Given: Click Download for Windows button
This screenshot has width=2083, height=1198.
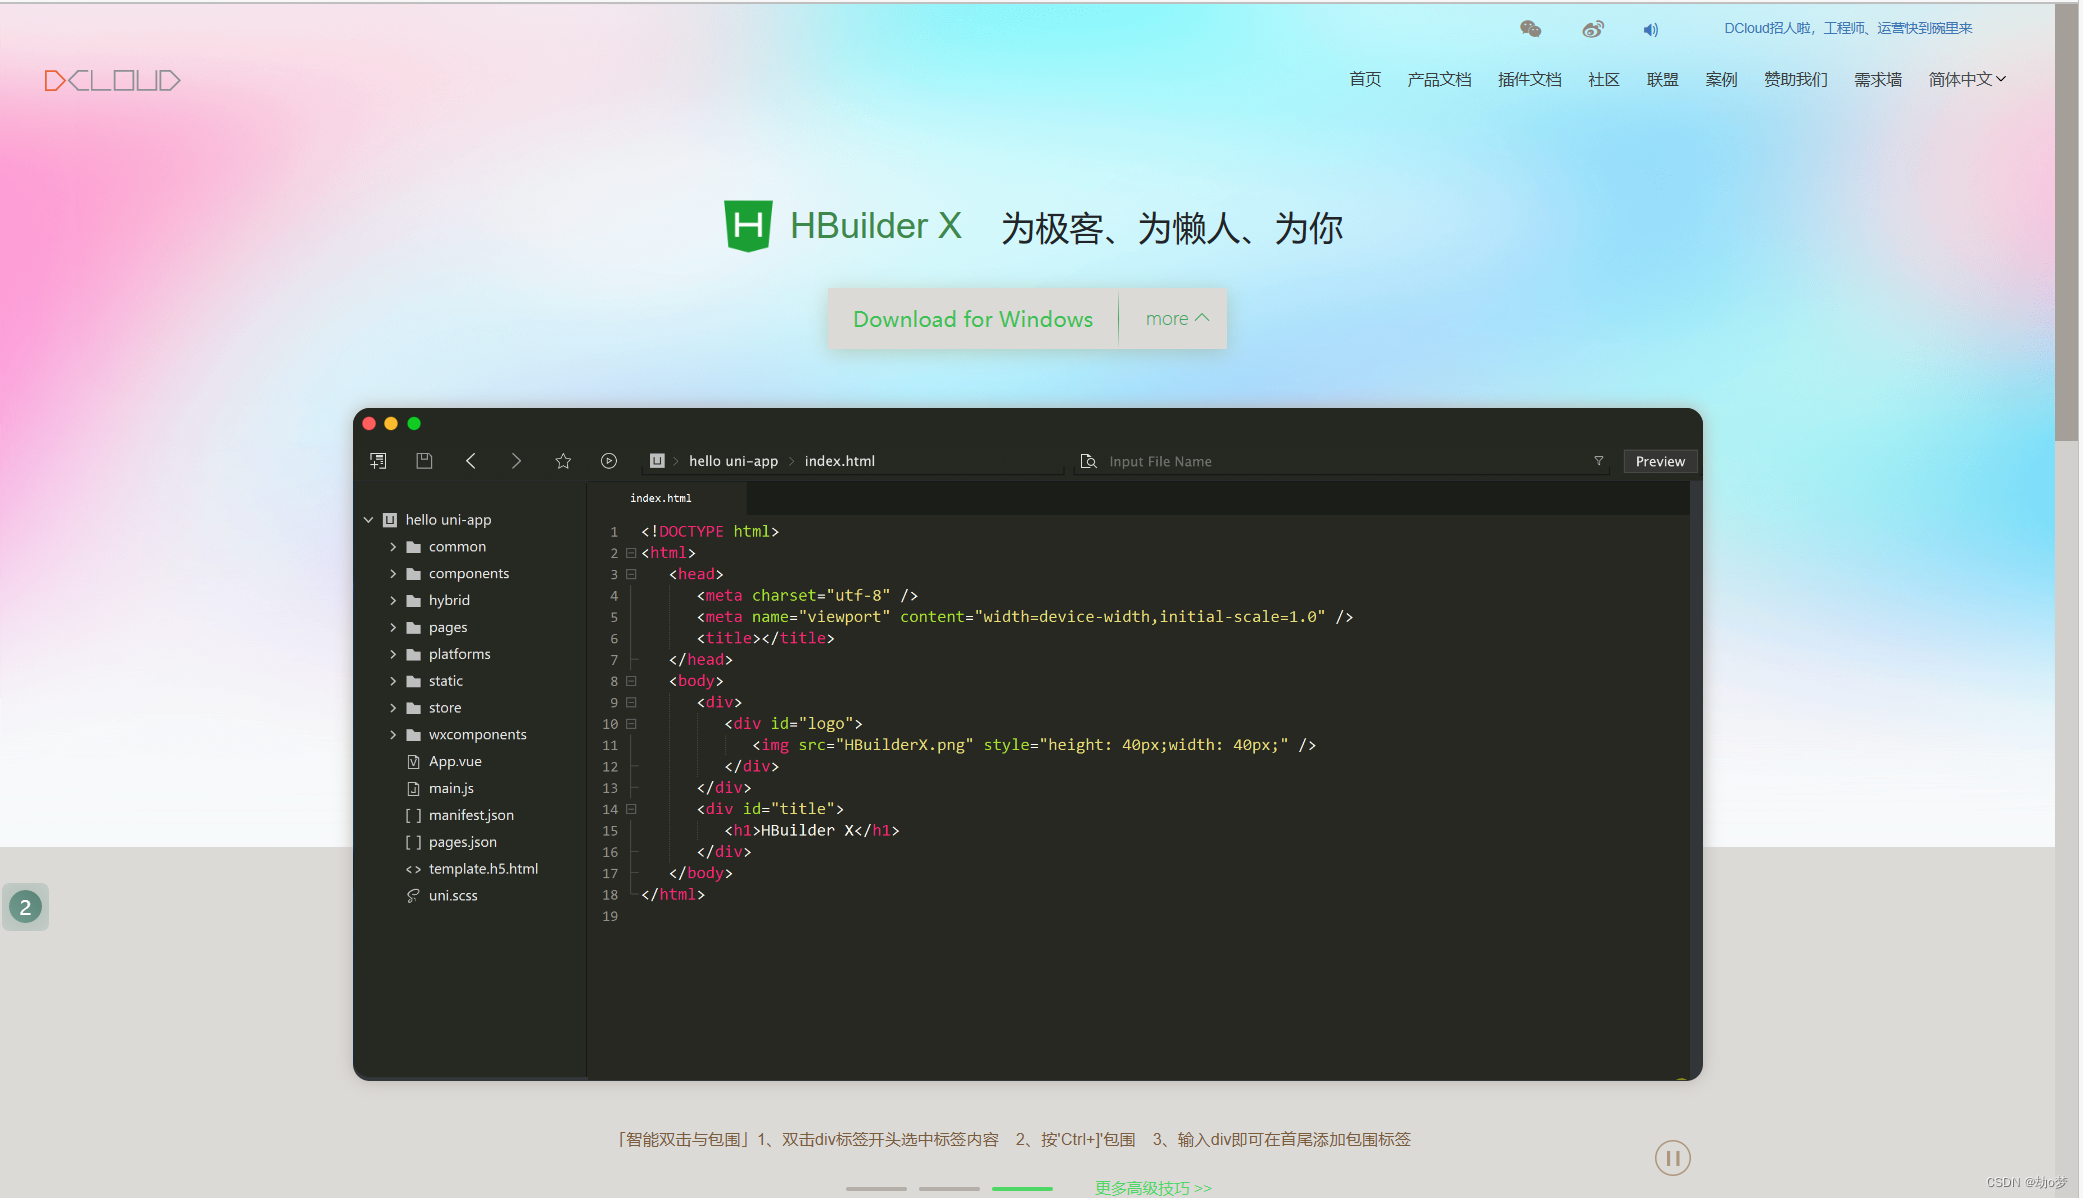Looking at the screenshot, I should click(x=972, y=319).
